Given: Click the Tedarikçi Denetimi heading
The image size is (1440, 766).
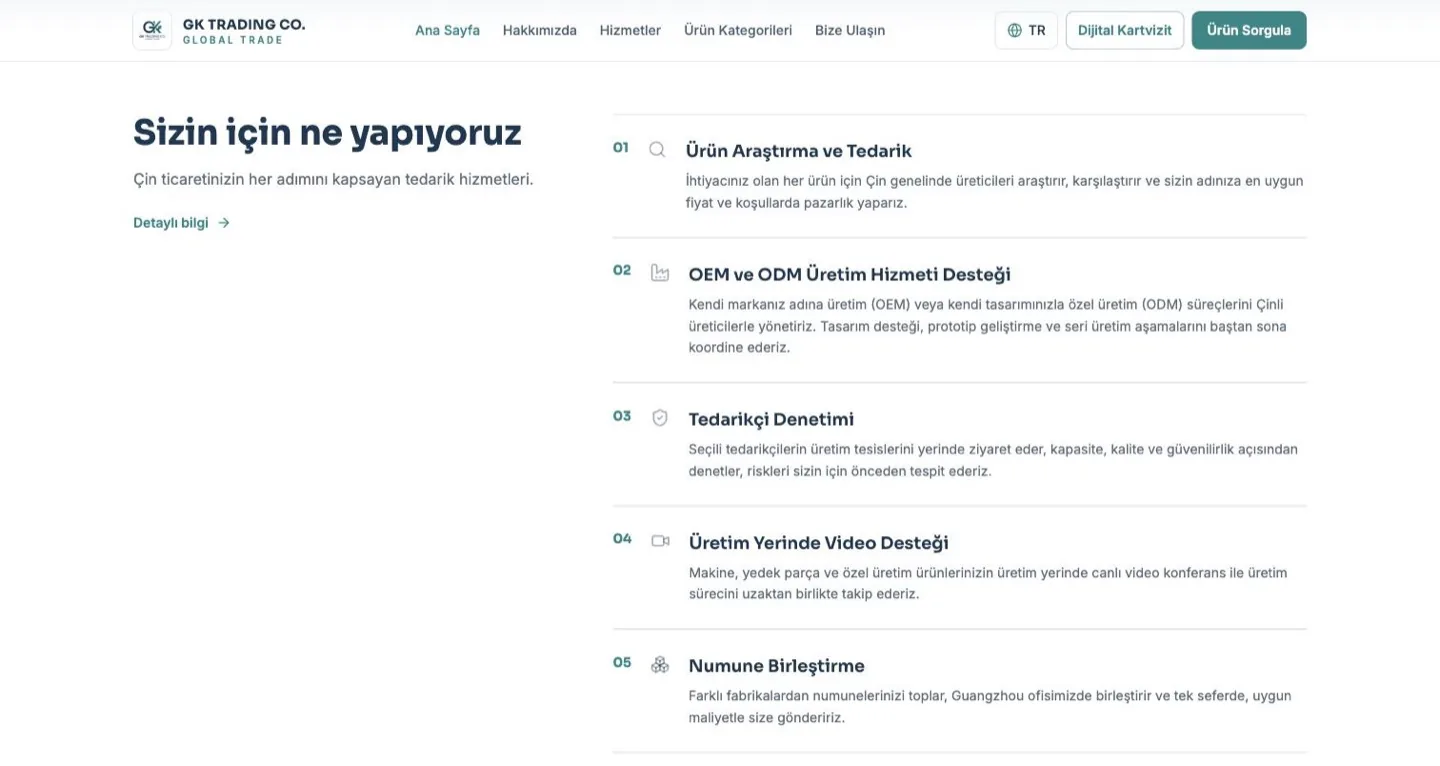Looking at the screenshot, I should (771, 419).
